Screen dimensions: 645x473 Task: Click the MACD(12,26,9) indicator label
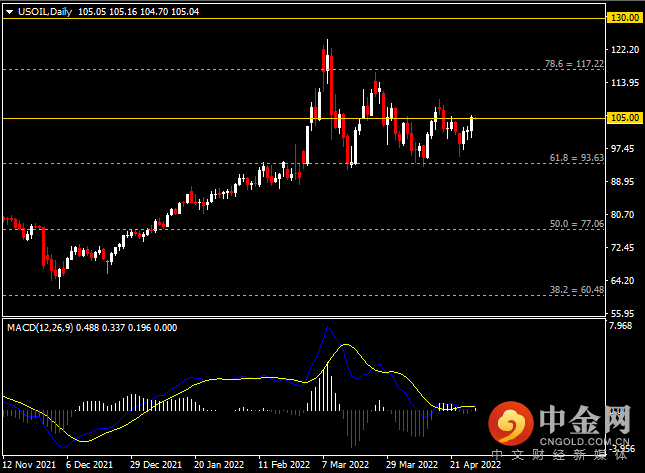(x=40, y=328)
